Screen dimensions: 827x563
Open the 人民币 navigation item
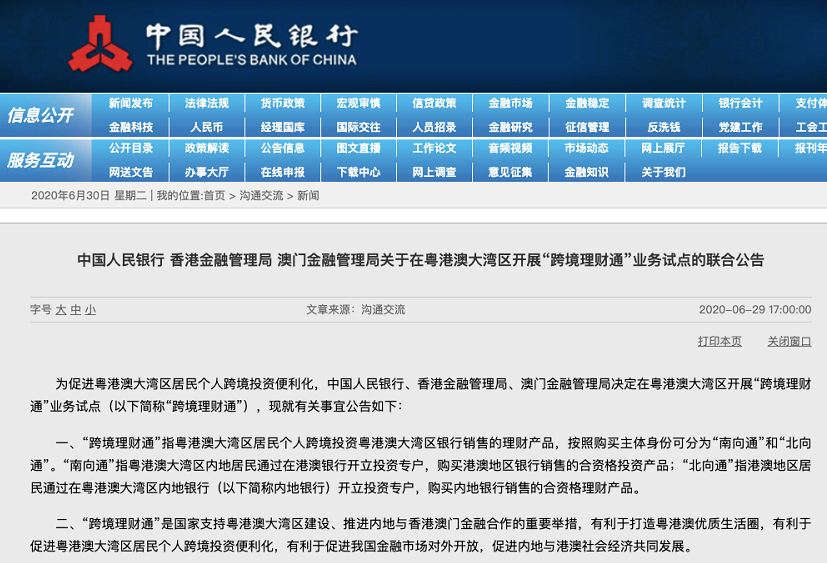[206, 127]
